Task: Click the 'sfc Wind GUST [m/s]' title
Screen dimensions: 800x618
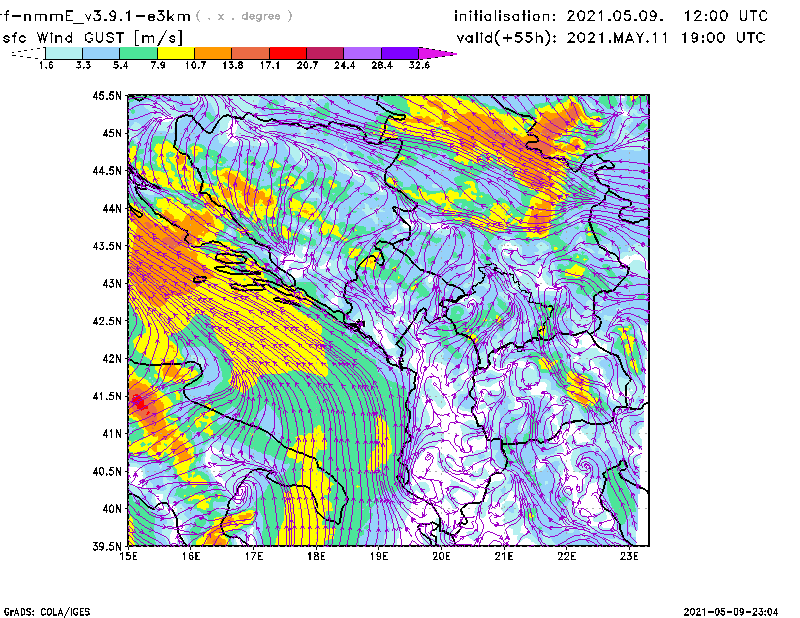Action: click(92, 38)
